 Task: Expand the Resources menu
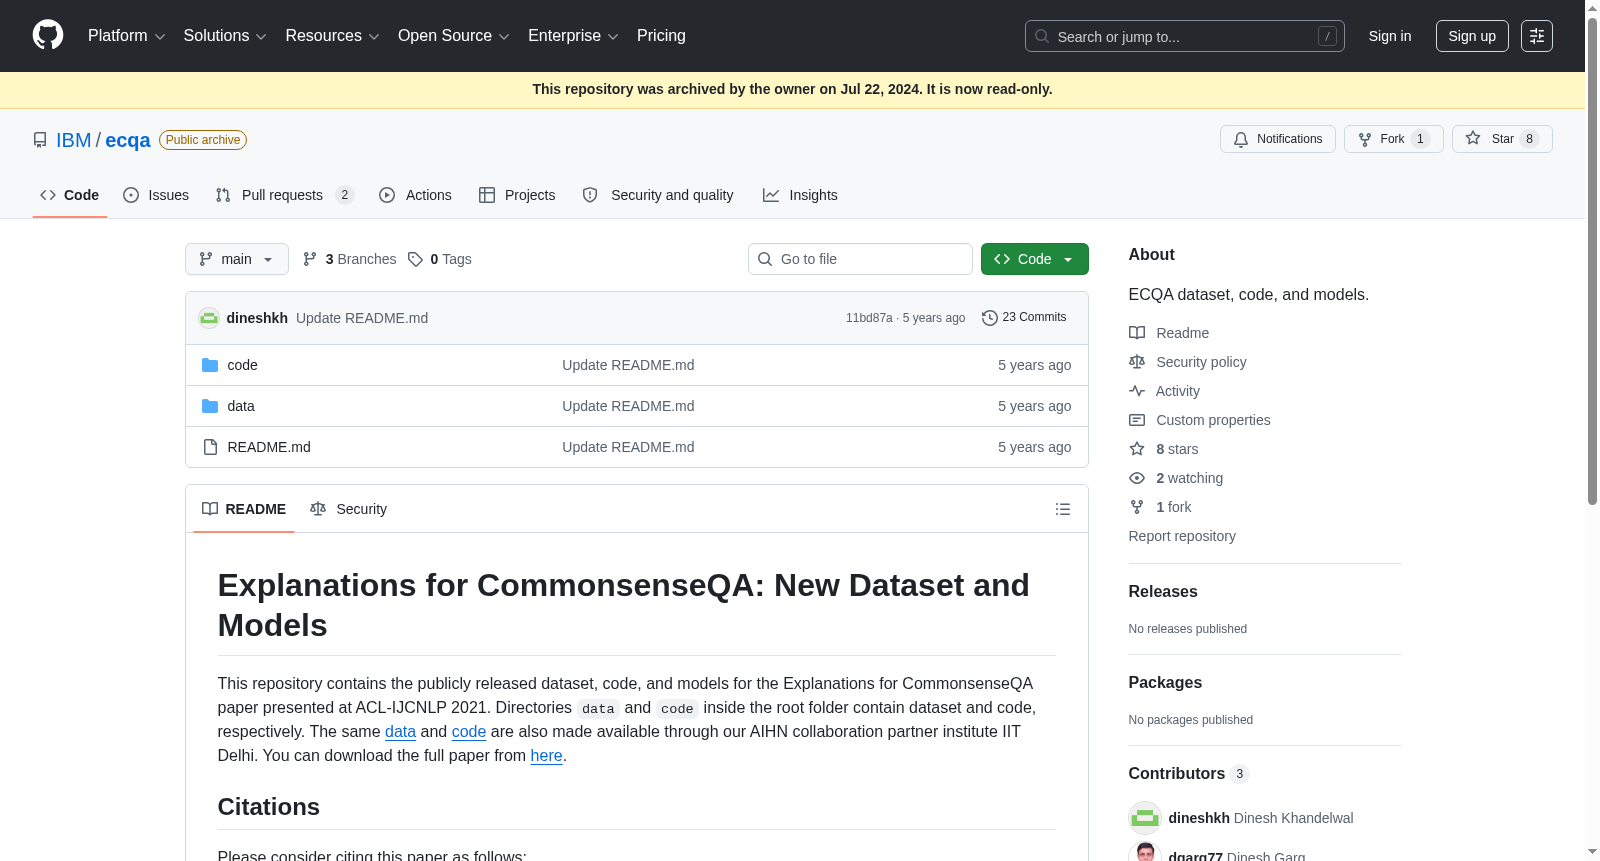[x=332, y=36]
